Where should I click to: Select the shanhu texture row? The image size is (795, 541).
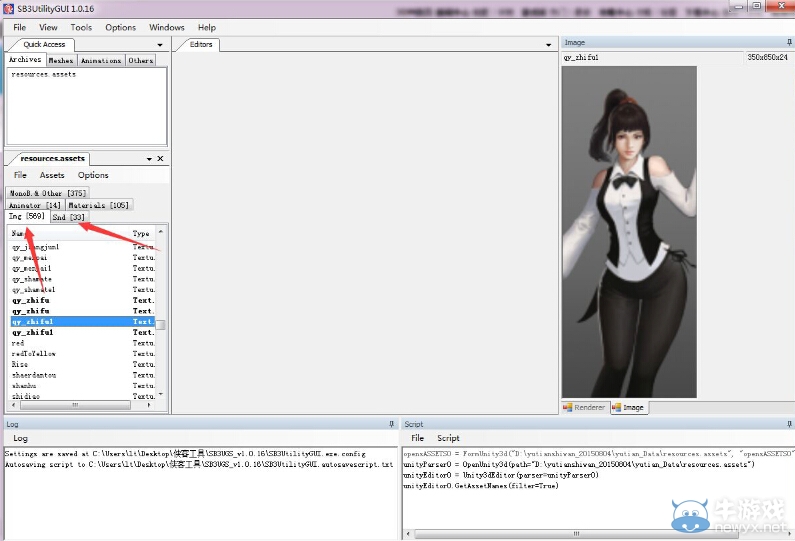(x=83, y=386)
